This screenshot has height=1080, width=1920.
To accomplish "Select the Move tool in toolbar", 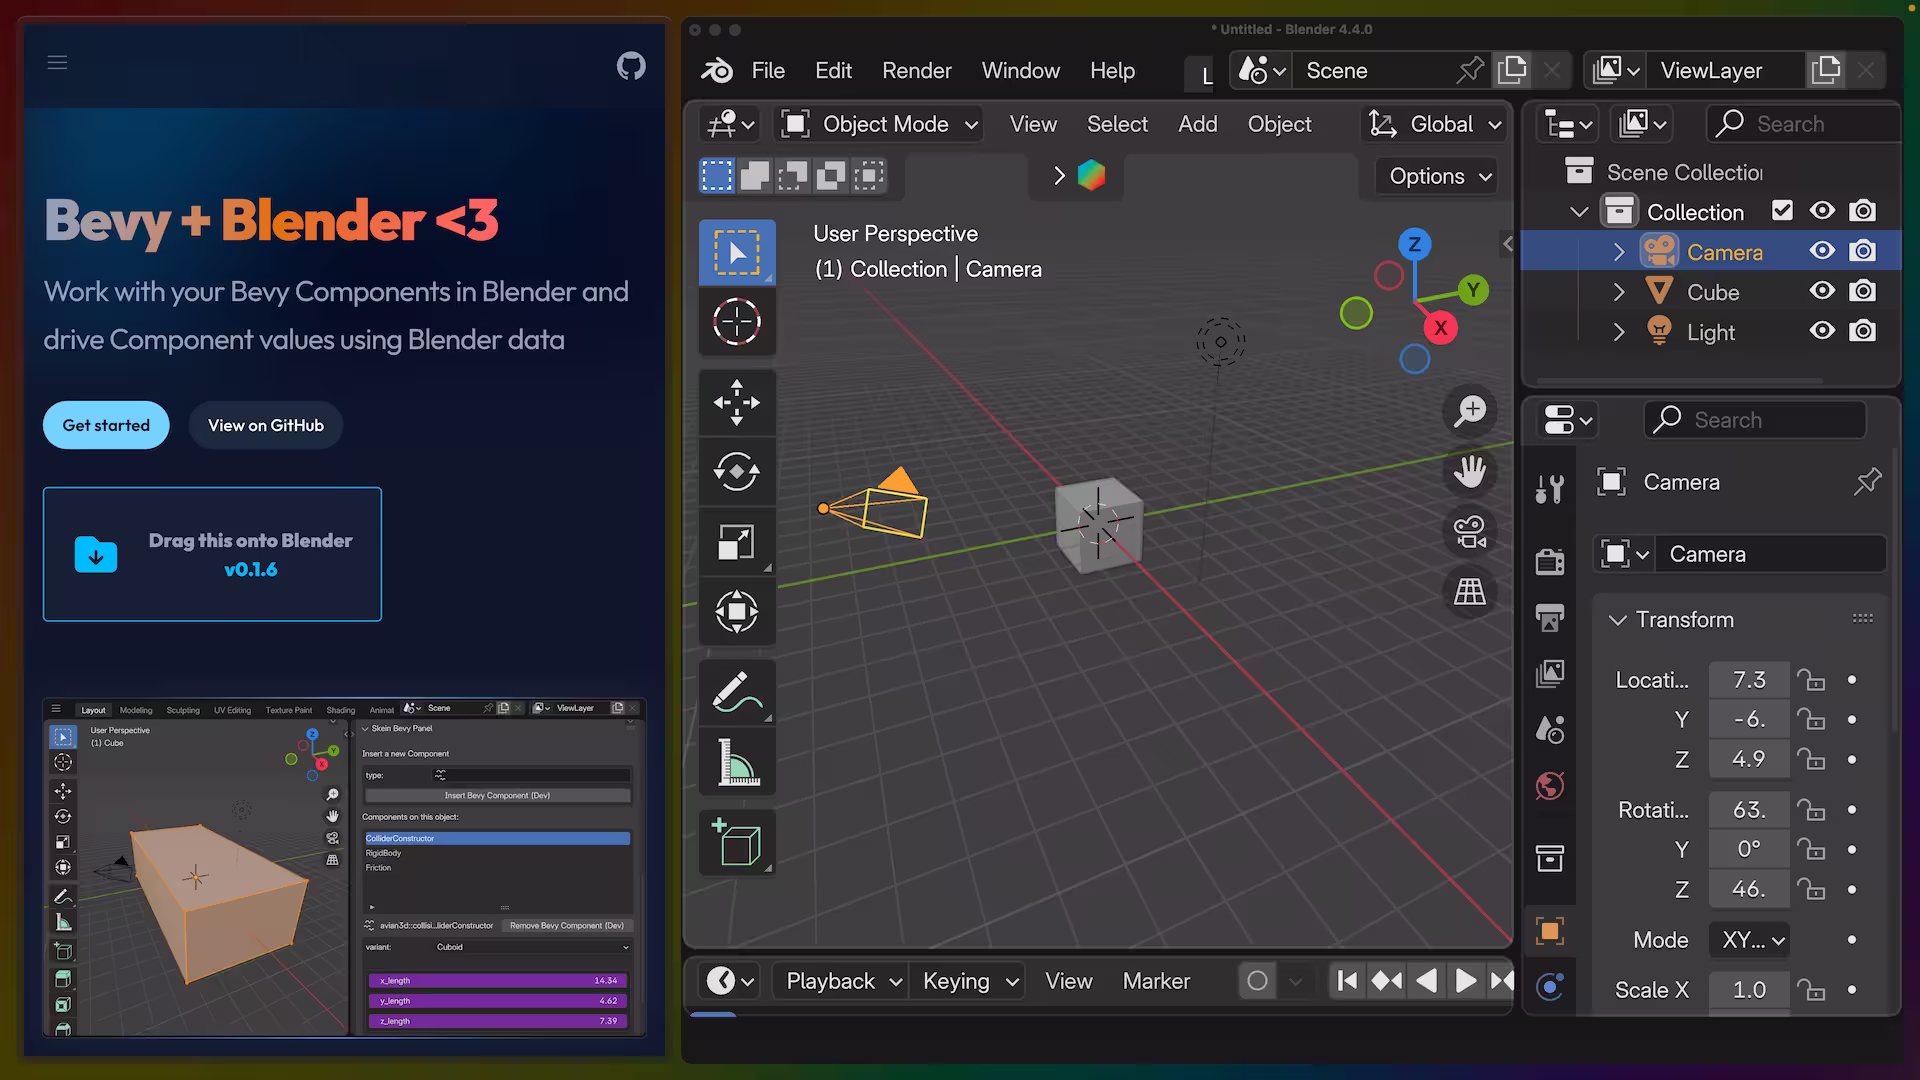I will (737, 402).
